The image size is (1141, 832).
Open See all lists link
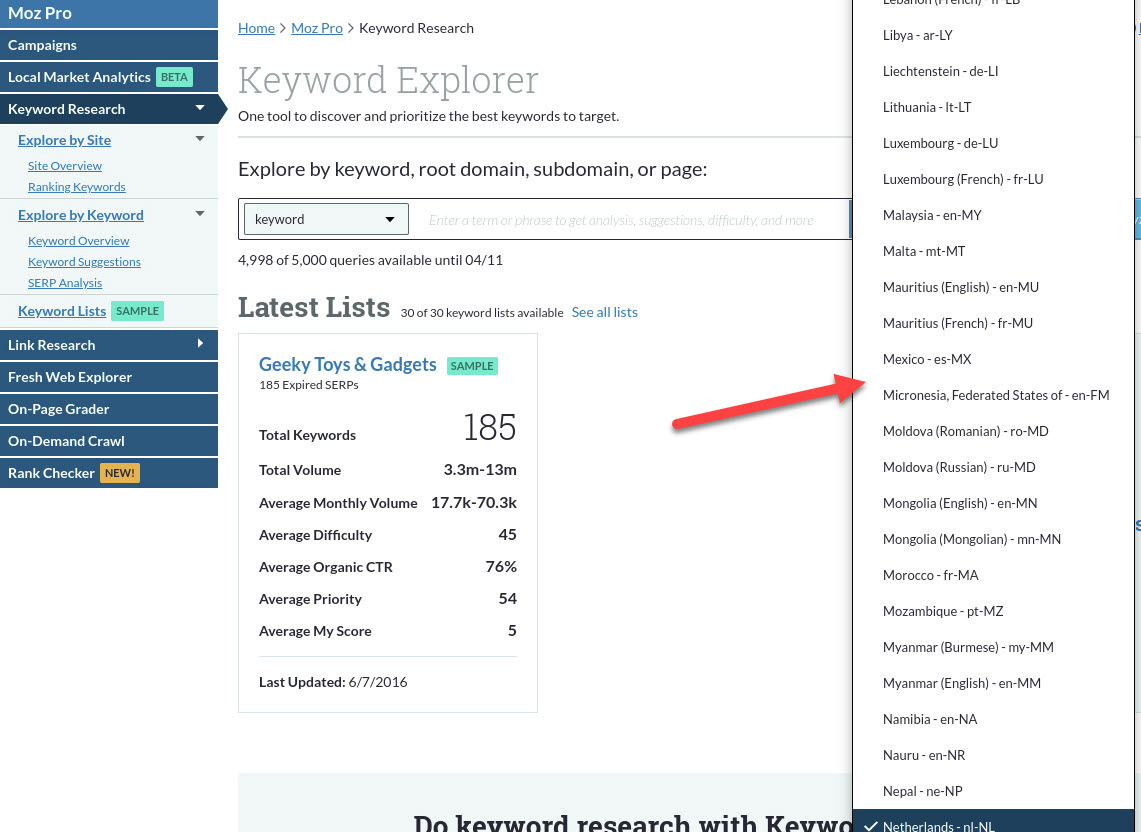(x=604, y=312)
